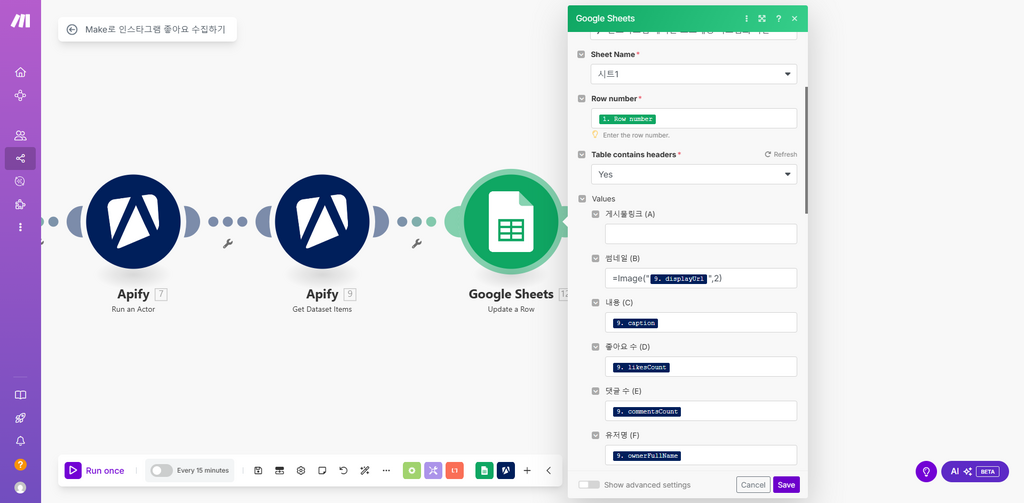The height and width of the screenshot is (503, 1024).
Task: Open the Team members icon
Action: coord(20,135)
